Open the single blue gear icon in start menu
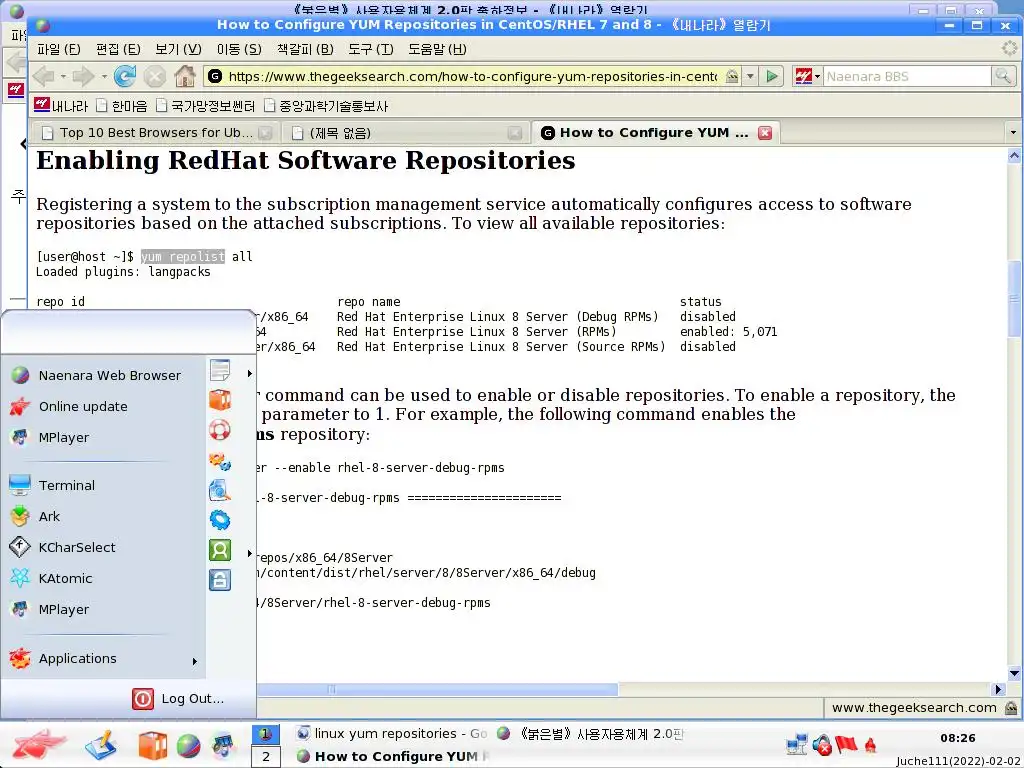This screenshot has height=768, width=1024. tap(220, 520)
